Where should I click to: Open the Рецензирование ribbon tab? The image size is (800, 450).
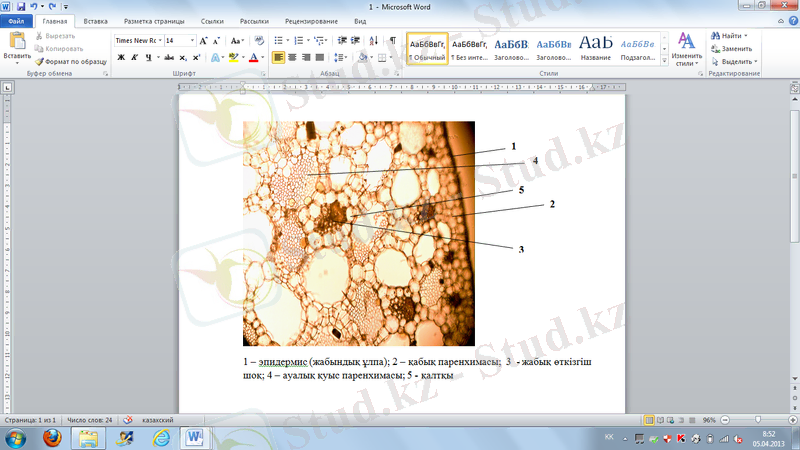tap(312, 20)
